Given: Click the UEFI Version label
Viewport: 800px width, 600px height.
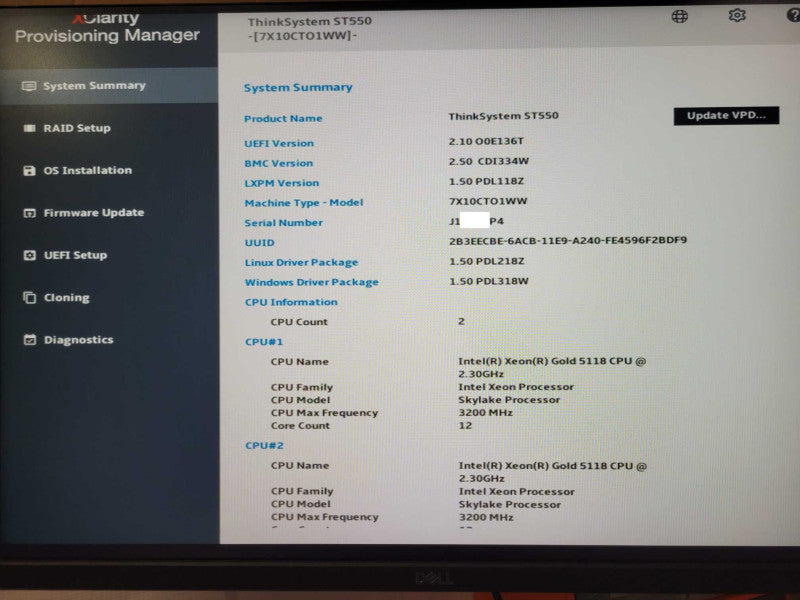Looking at the screenshot, I should [279, 144].
